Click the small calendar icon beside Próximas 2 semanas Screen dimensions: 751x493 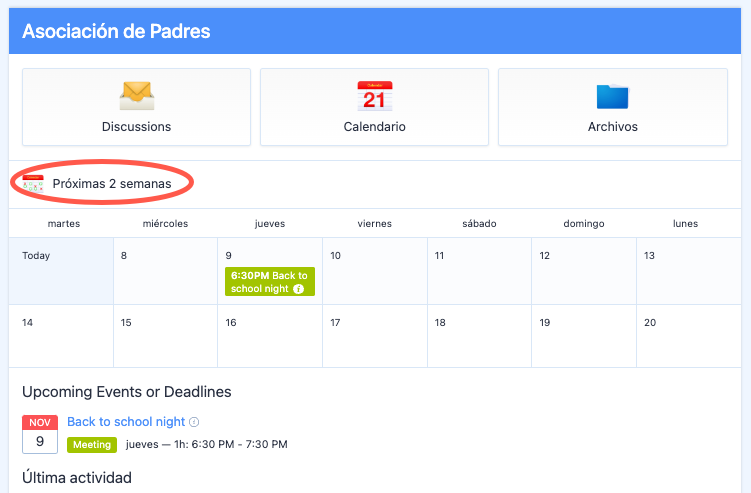pyautogui.click(x=33, y=184)
